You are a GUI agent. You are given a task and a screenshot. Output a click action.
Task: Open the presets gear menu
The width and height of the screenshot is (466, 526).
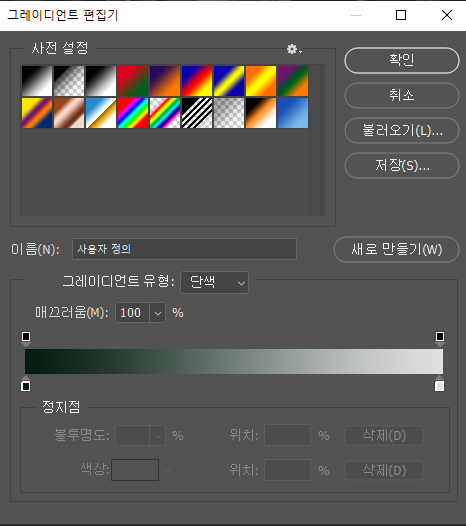(x=294, y=49)
